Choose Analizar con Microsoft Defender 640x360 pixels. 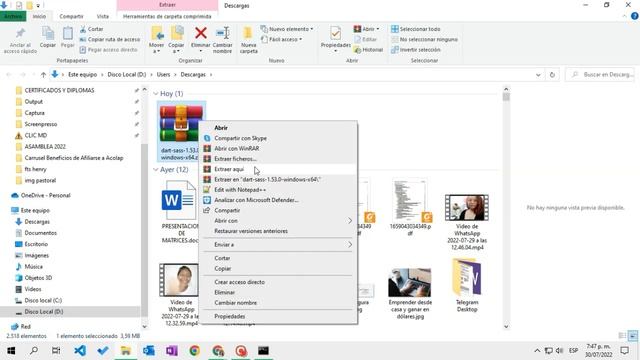pyautogui.click(x=278, y=200)
